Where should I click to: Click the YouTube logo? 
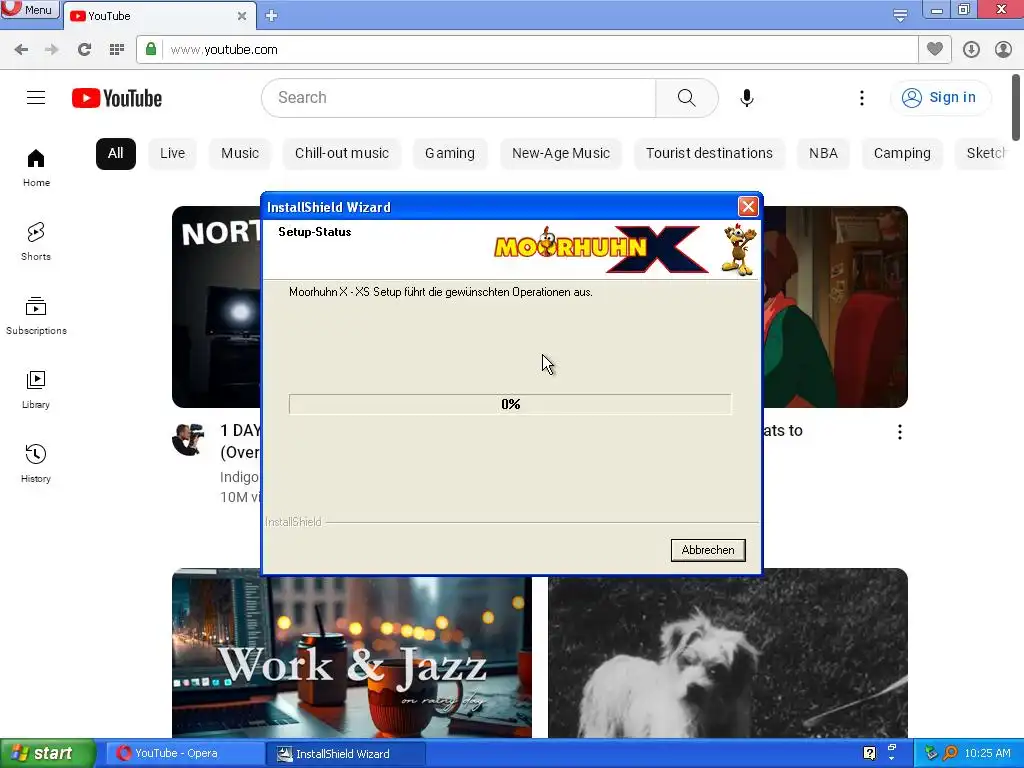[x=117, y=98]
